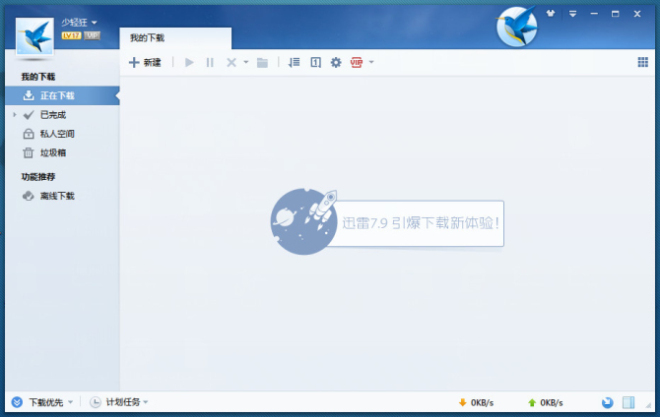Click the 新建 new download button

tap(145, 62)
